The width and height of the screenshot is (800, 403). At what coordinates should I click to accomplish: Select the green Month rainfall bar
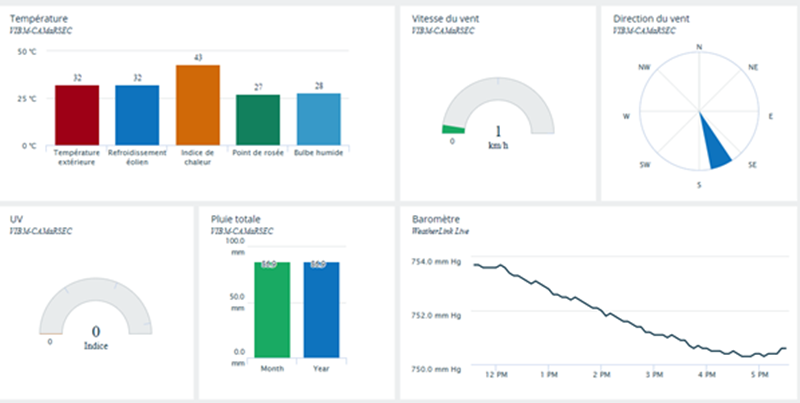pyautogui.click(x=272, y=310)
